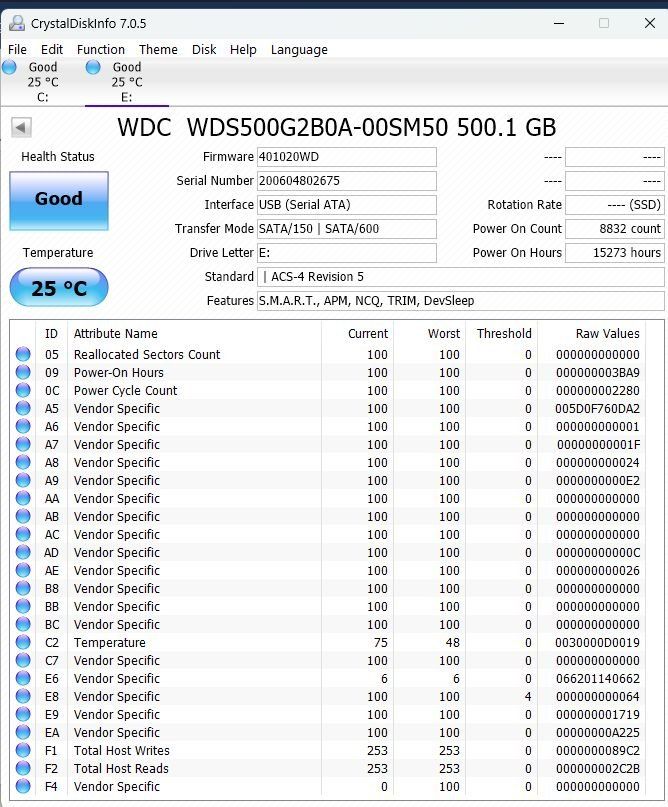
Task: Open the Edit menu
Action: tap(52, 49)
